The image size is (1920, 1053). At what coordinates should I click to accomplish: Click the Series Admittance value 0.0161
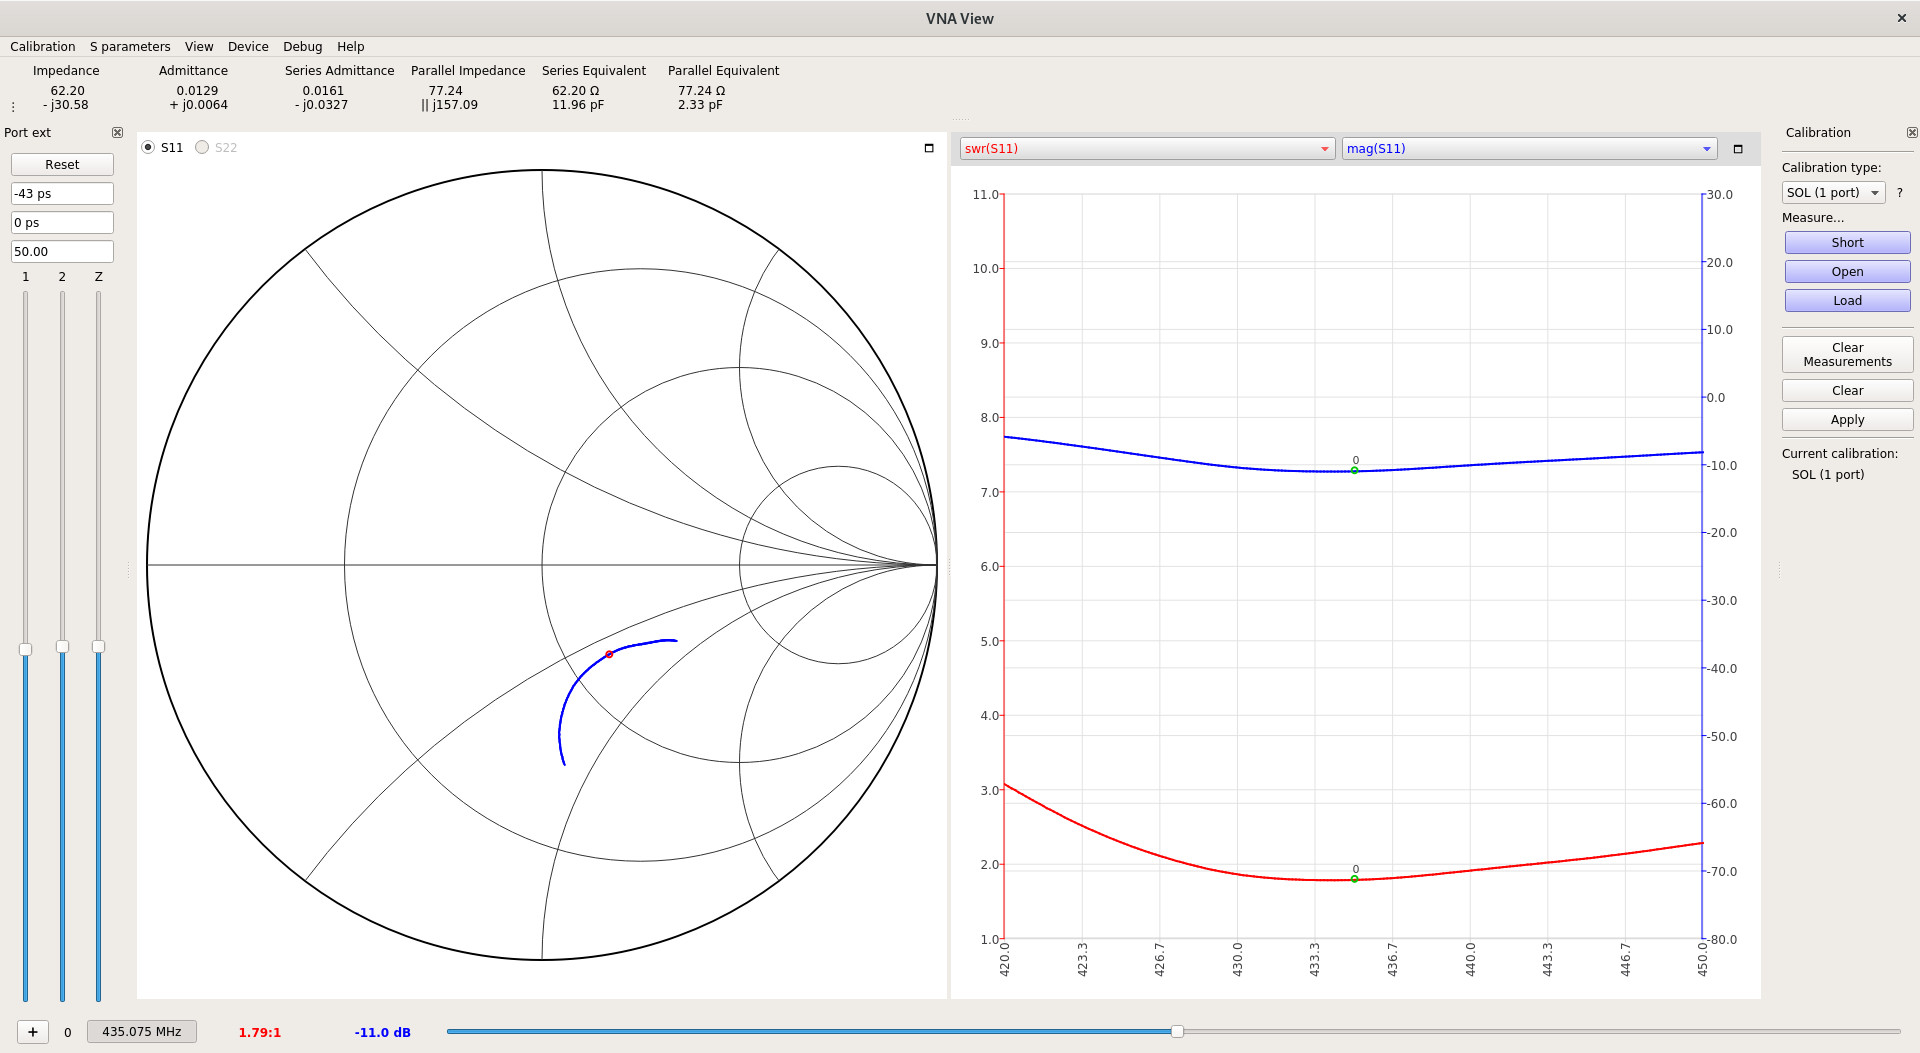click(x=323, y=91)
